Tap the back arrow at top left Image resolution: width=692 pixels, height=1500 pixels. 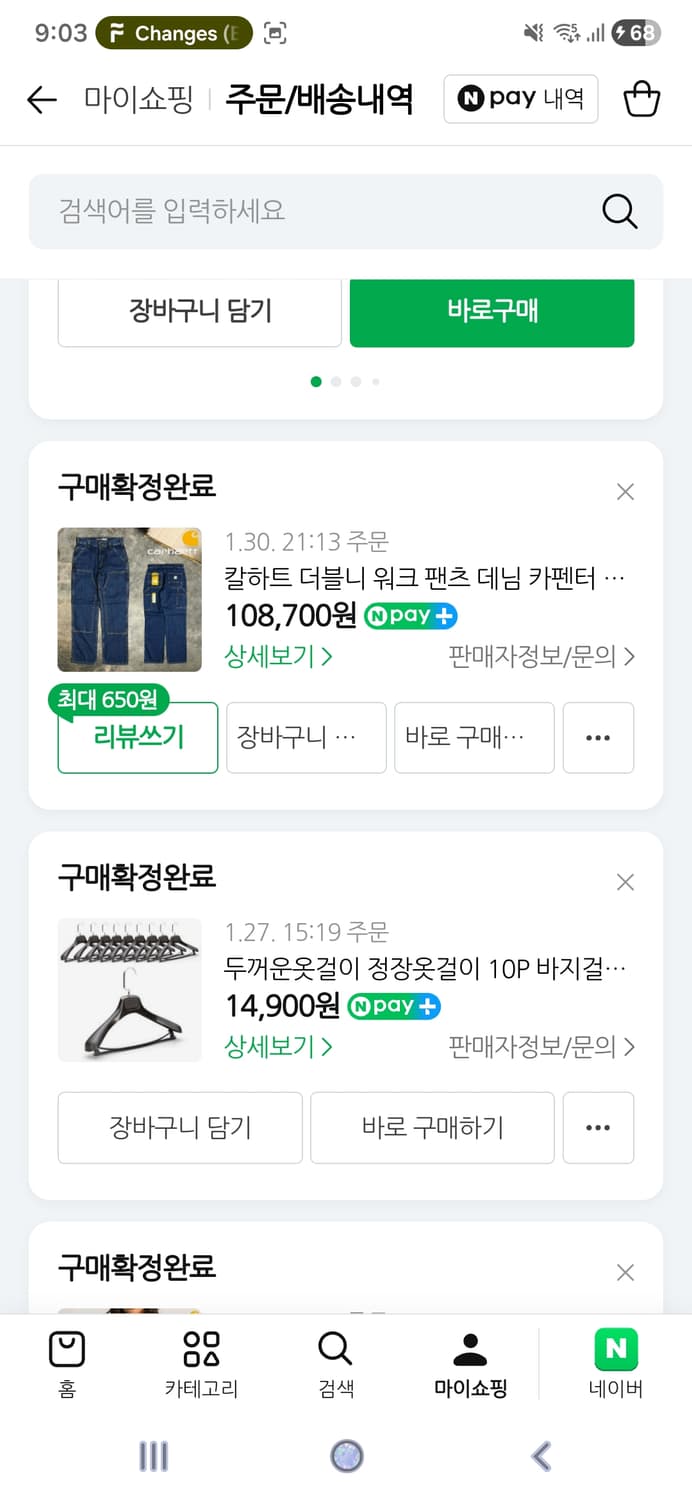(x=40, y=99)
